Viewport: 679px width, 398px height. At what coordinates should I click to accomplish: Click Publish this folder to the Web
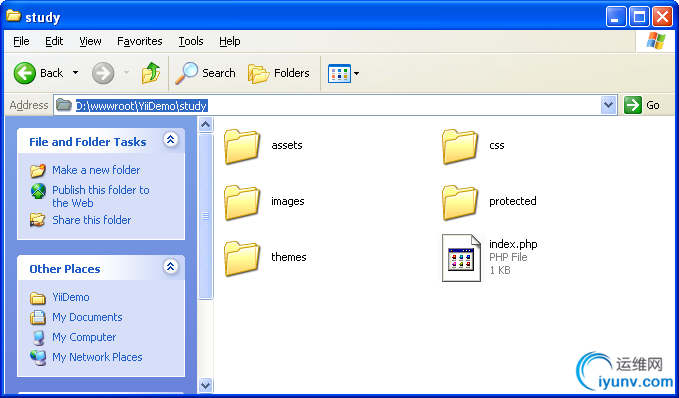pos(101,196)
